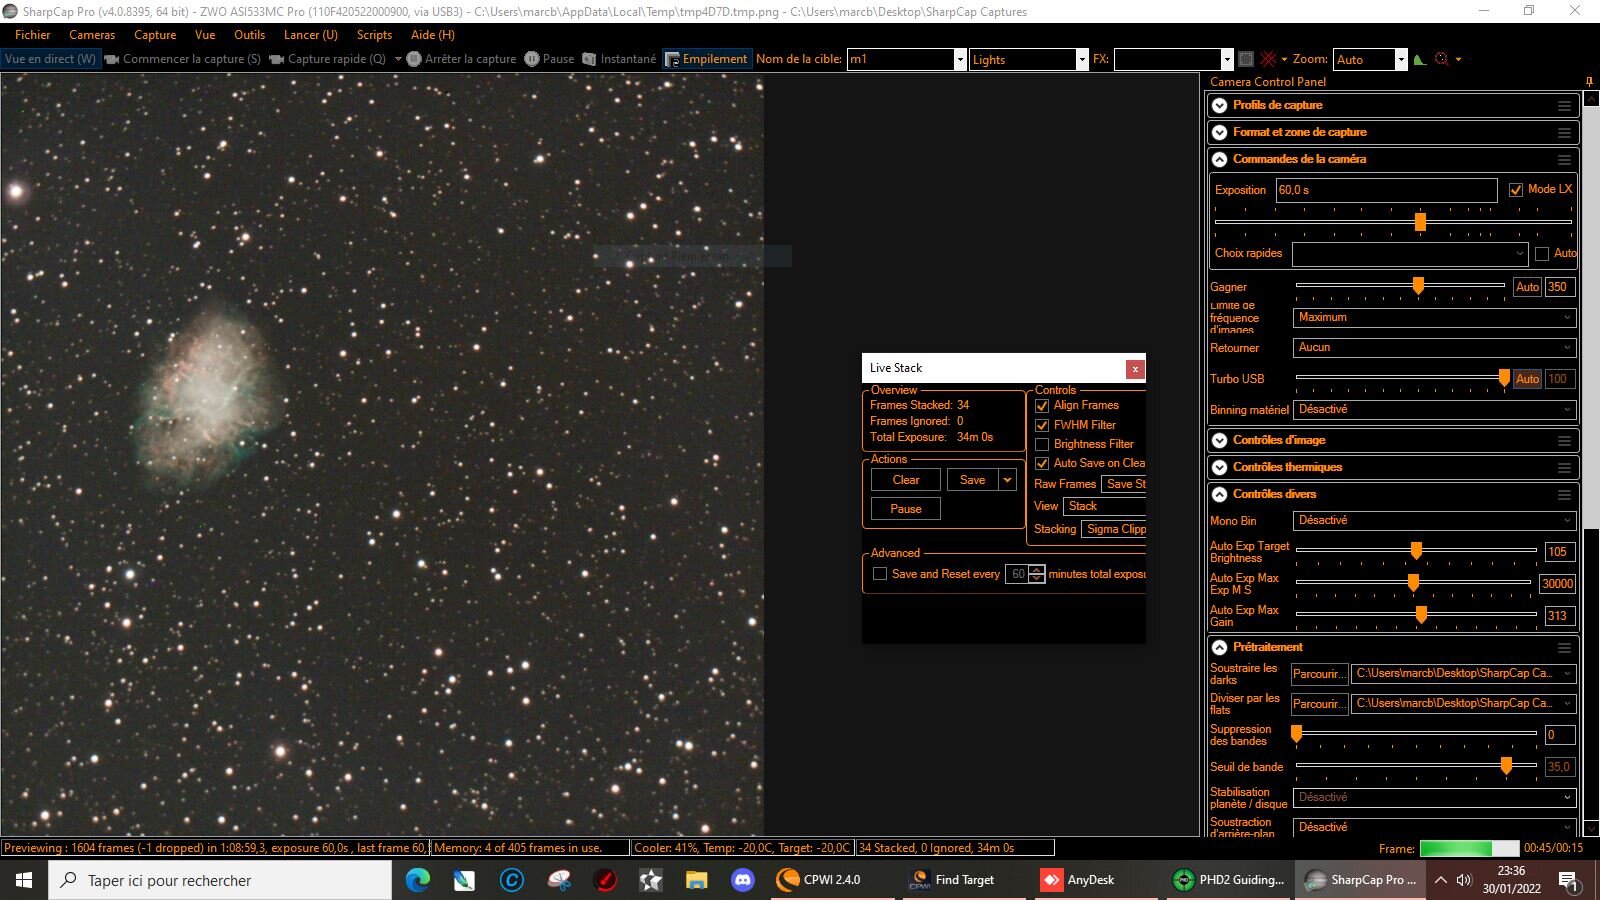The width and height of the screenshot is (1600, 900).
Task: Open the Aide (H) menu
Action: coord(433,35)
